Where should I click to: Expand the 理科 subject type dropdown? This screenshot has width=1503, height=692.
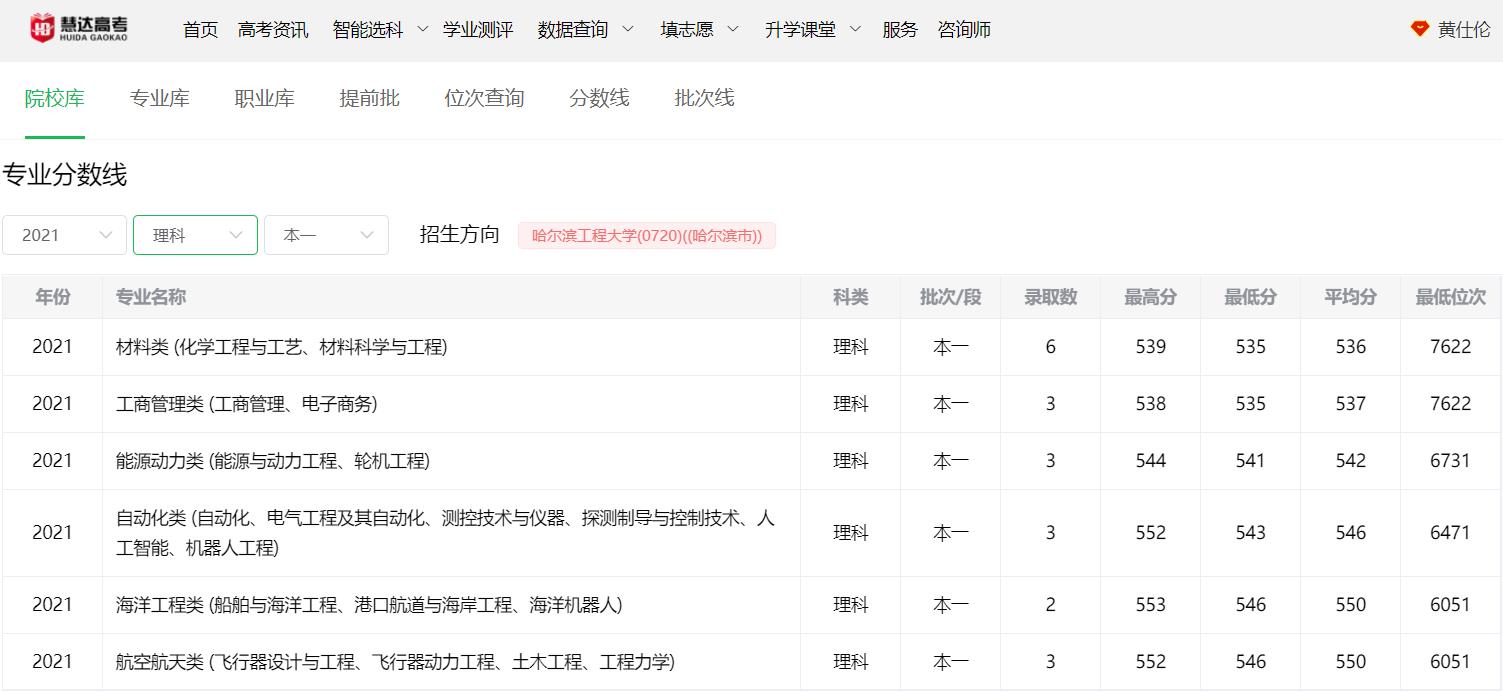(x=195, y=235)
